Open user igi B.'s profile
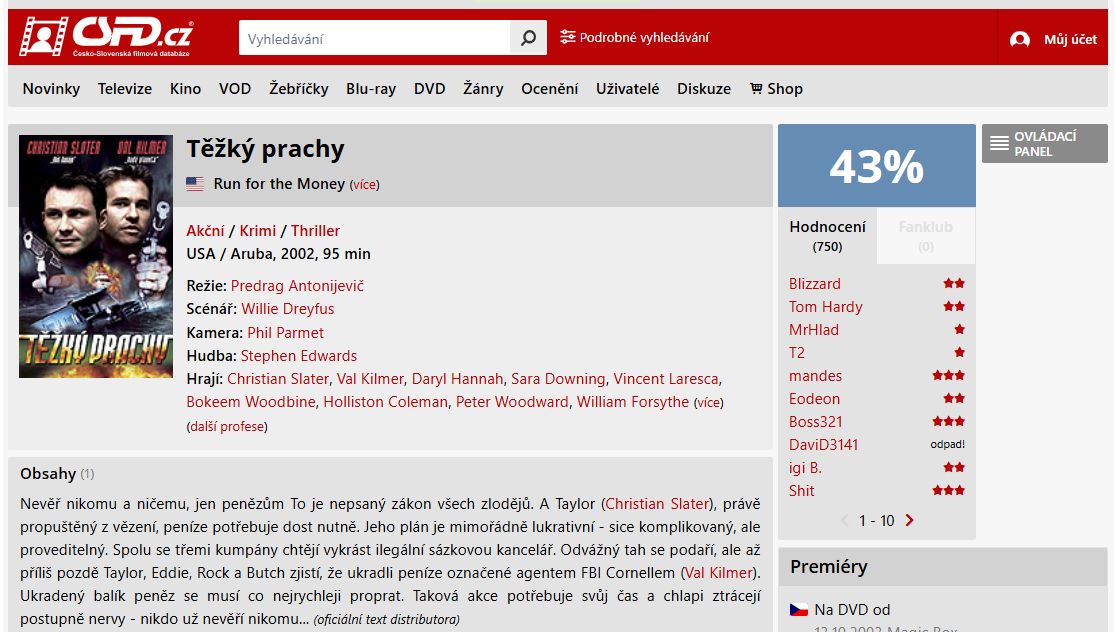This screenshot has width=1116, height=632. click(805, 468)
